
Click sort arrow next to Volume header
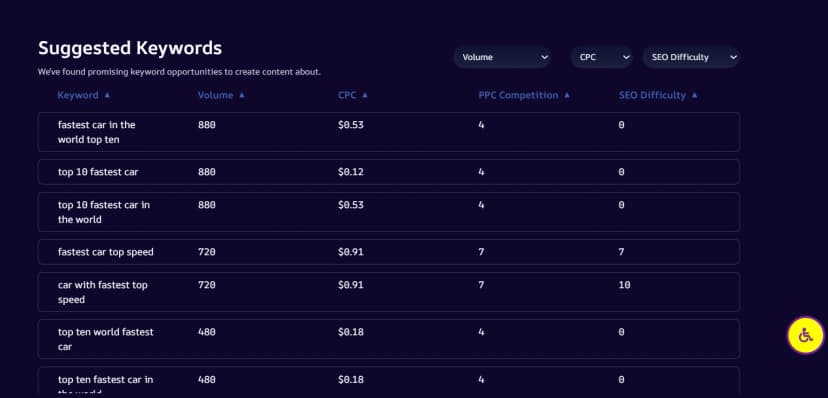click(x=242, y=95)
